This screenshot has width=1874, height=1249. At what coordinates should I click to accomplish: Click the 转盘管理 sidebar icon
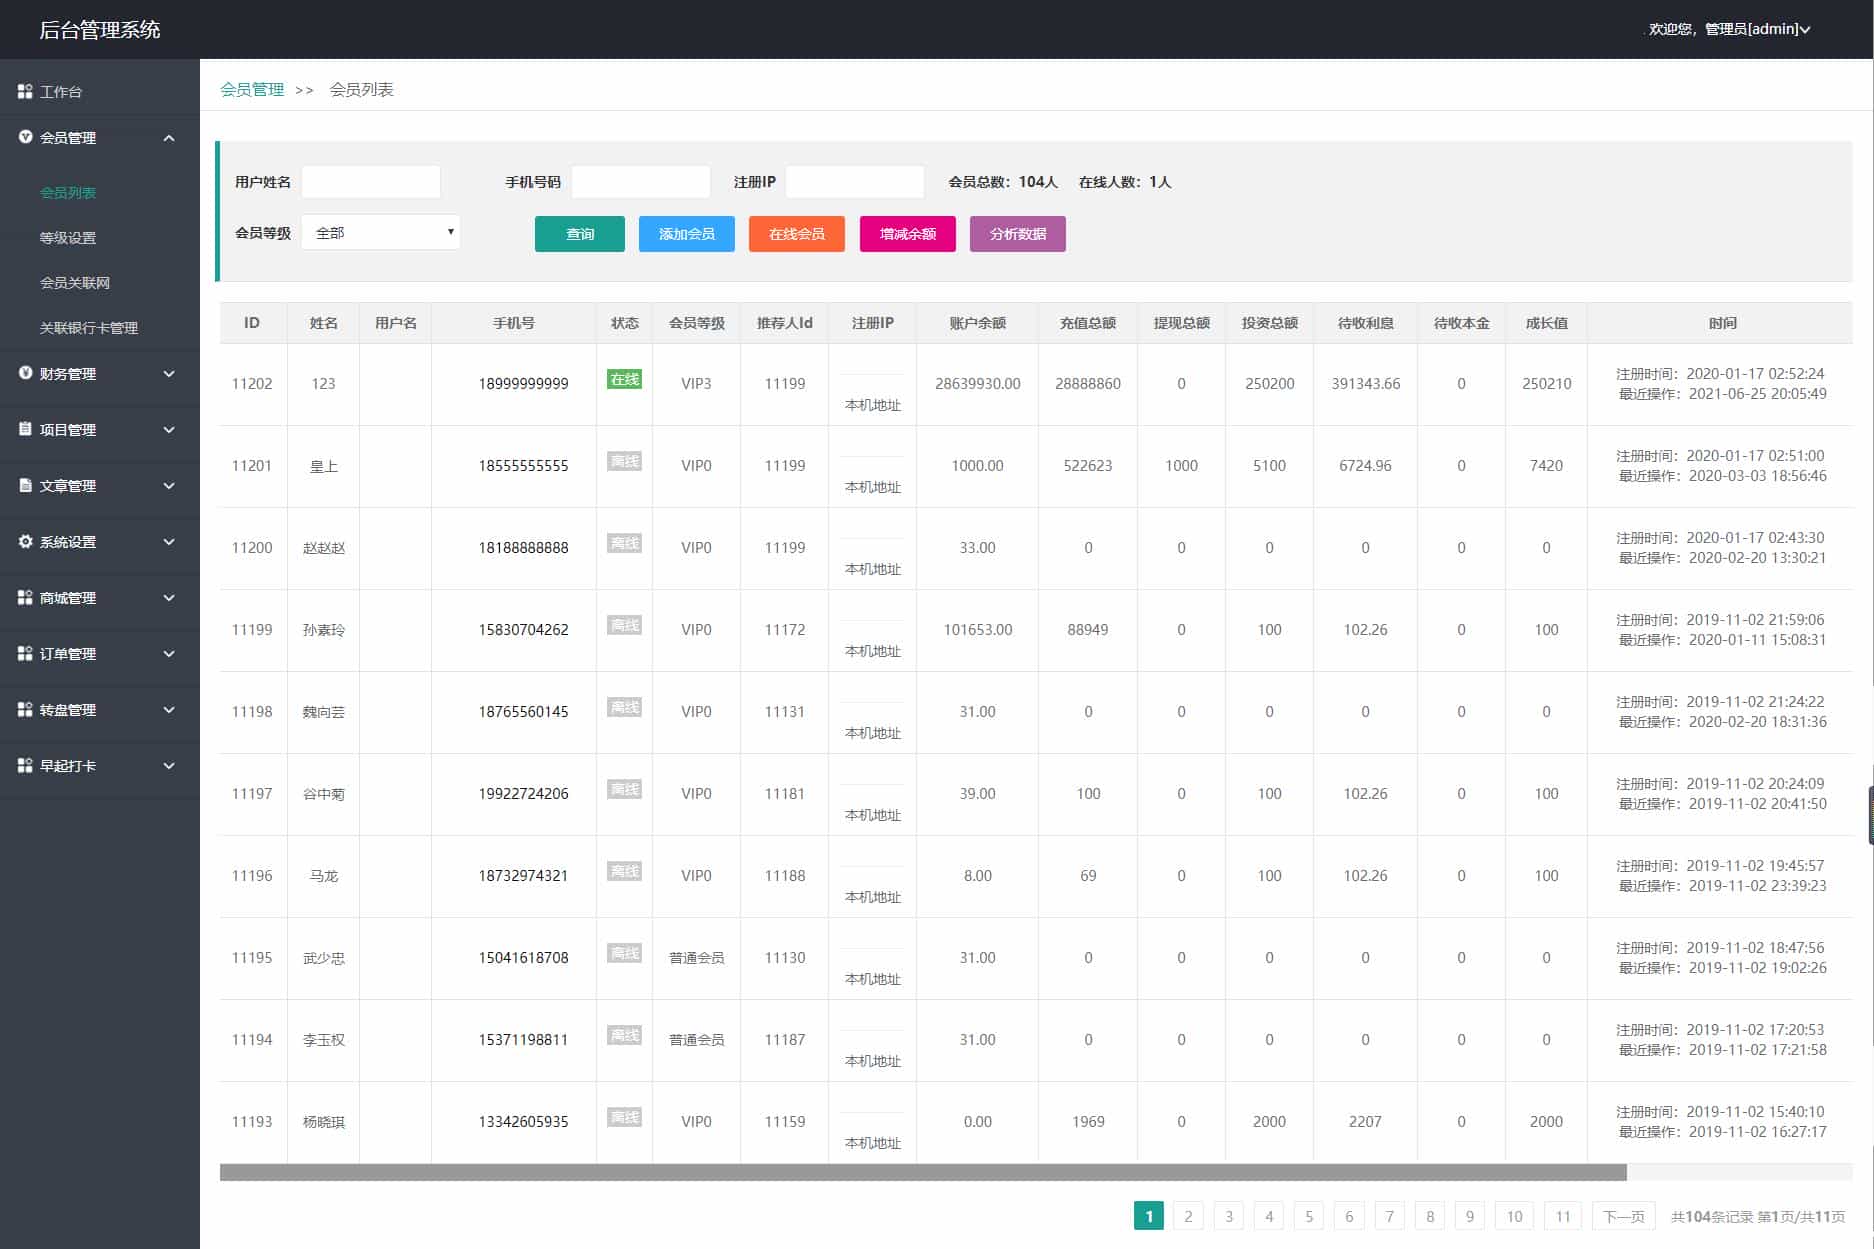point(25,709)
